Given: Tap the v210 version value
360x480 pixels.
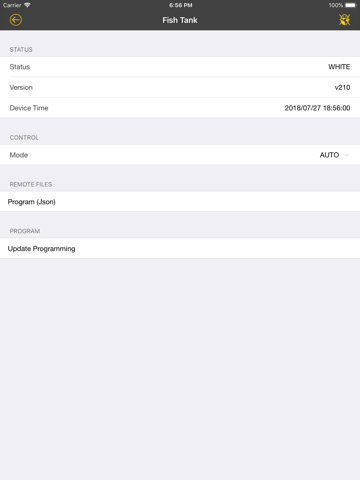Looking at the screenshot, I should click(342, 87).
